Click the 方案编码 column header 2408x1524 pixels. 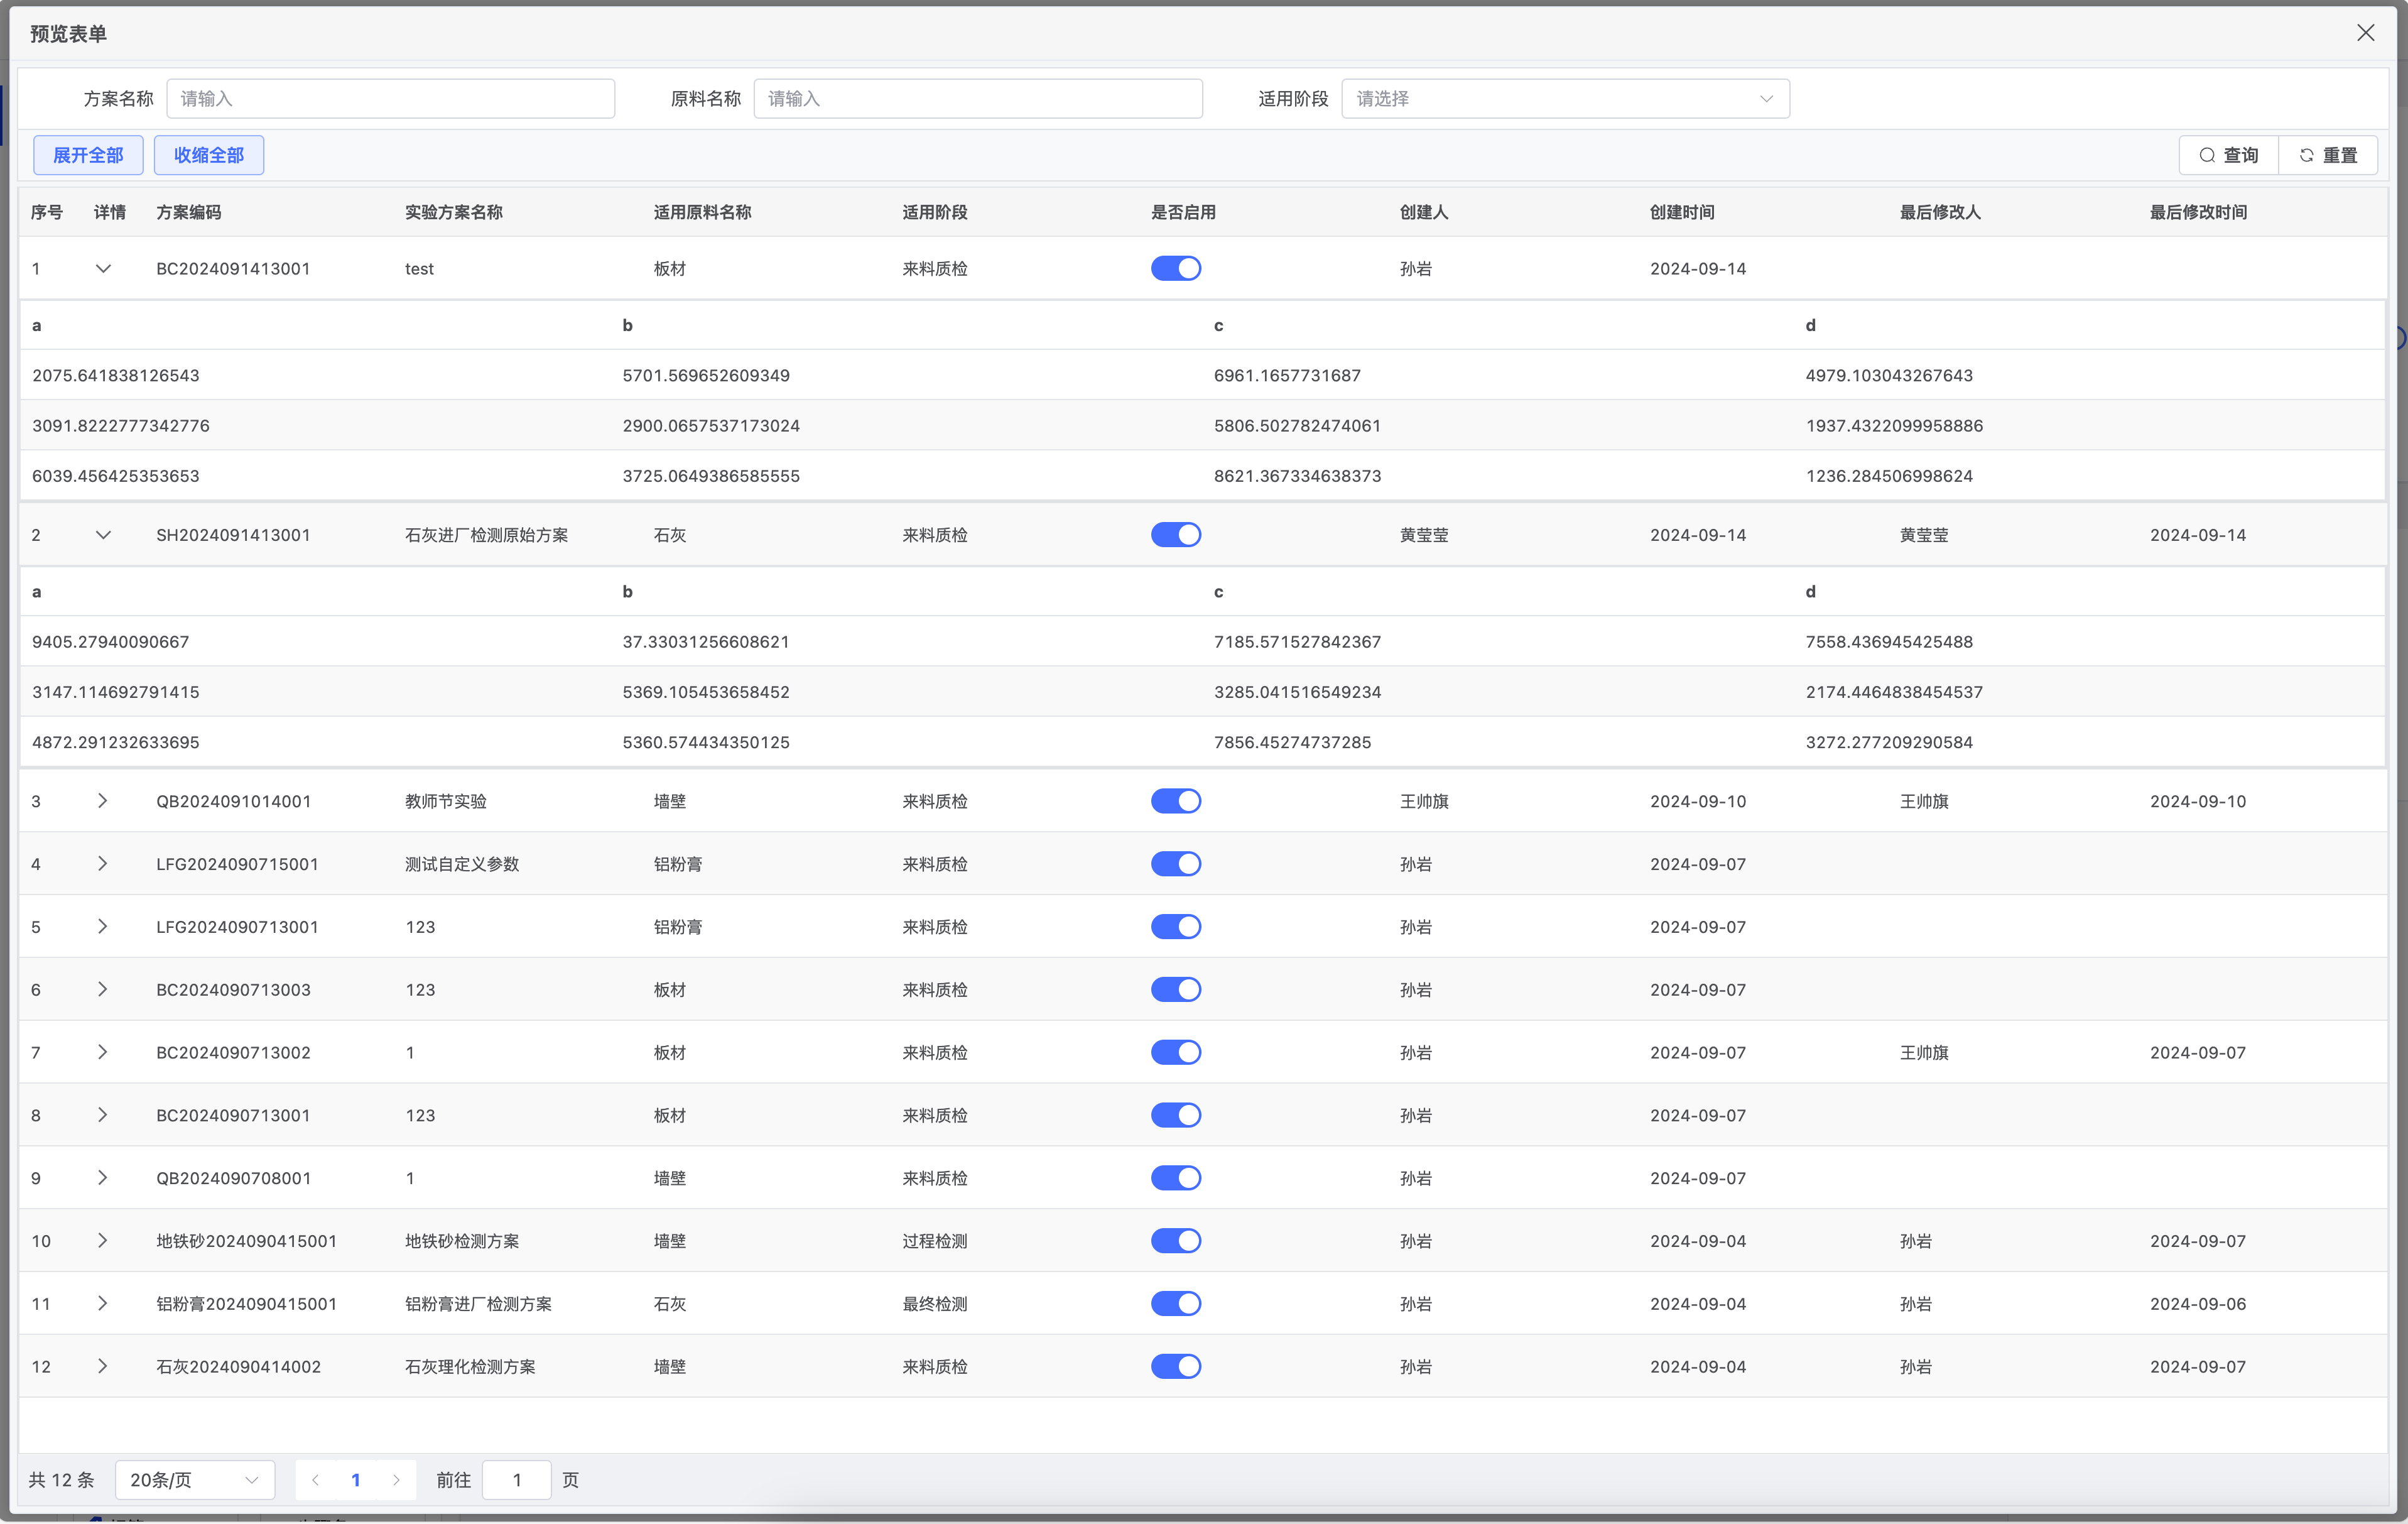tap(189, 212)
